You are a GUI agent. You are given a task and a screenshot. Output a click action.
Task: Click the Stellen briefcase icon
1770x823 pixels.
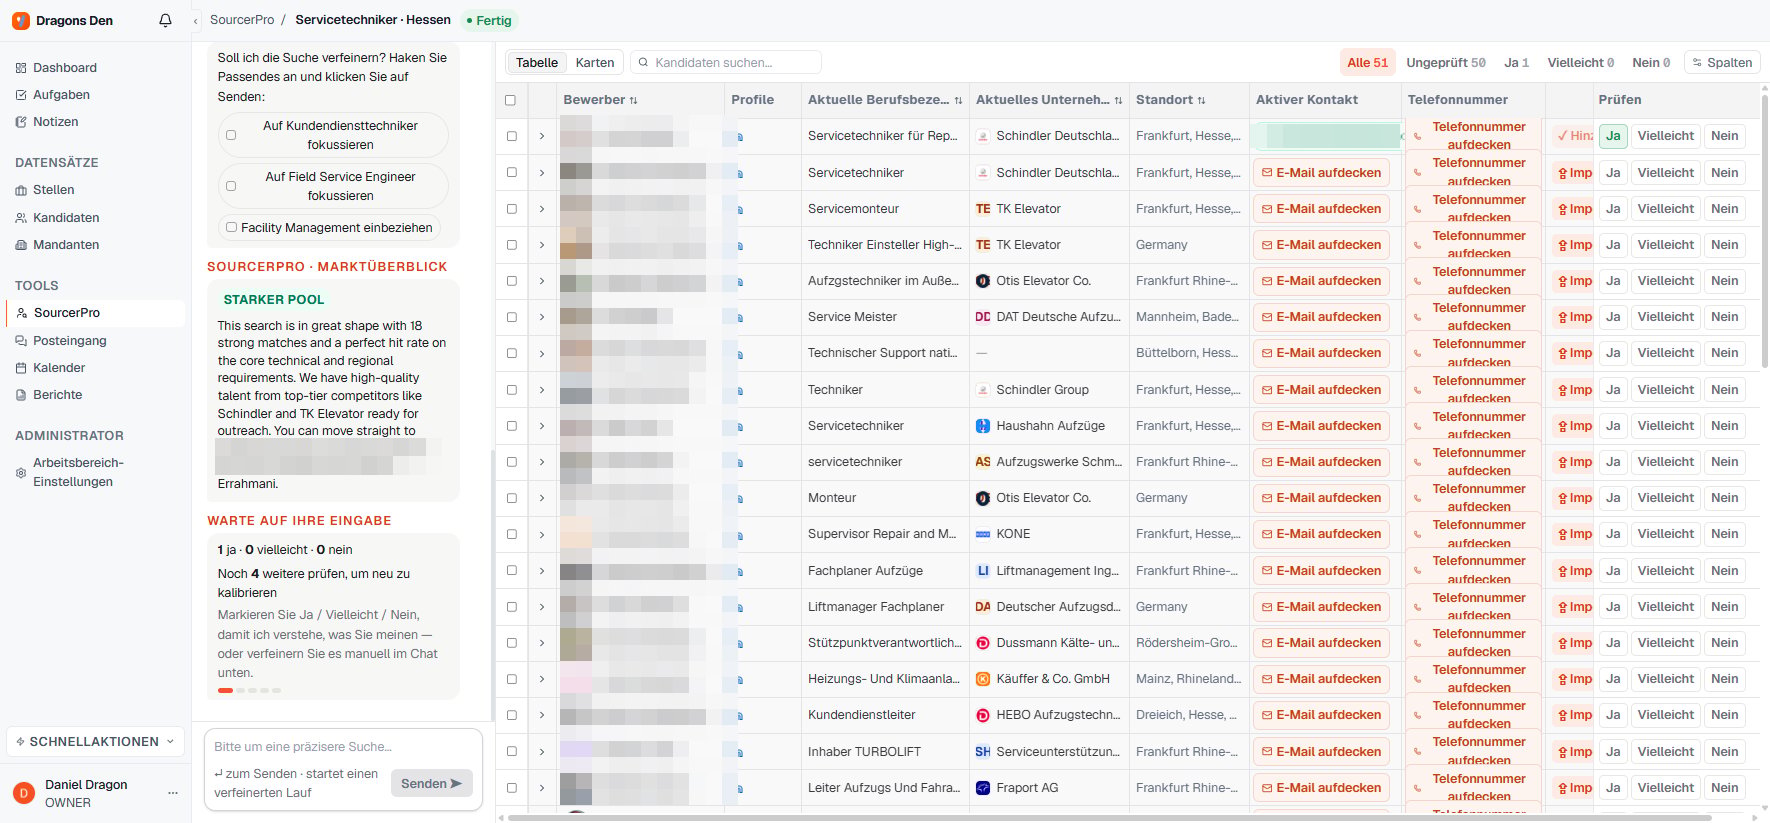coord(21,190)
